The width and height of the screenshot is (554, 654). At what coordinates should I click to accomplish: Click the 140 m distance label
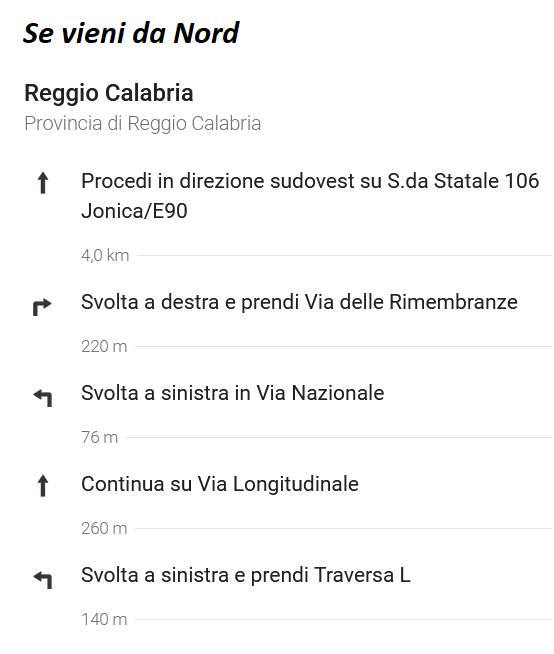coord(104,619)
